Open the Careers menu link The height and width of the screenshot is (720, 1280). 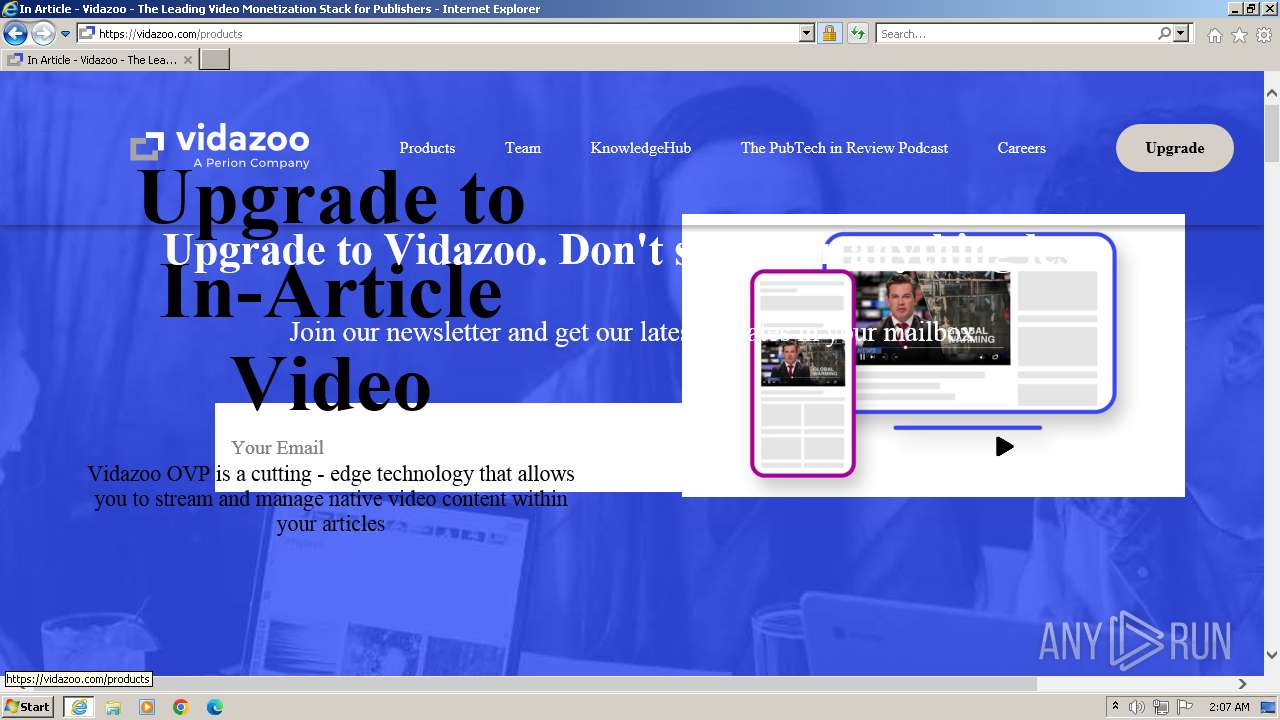(1021, 148)
